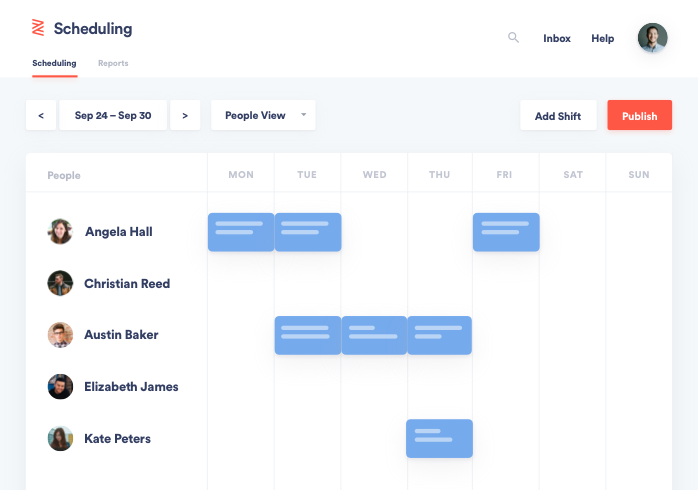Screen dimensions: 698x490
Task: Click Elizabeth James's avatar
Action: [x=60, y=386]
